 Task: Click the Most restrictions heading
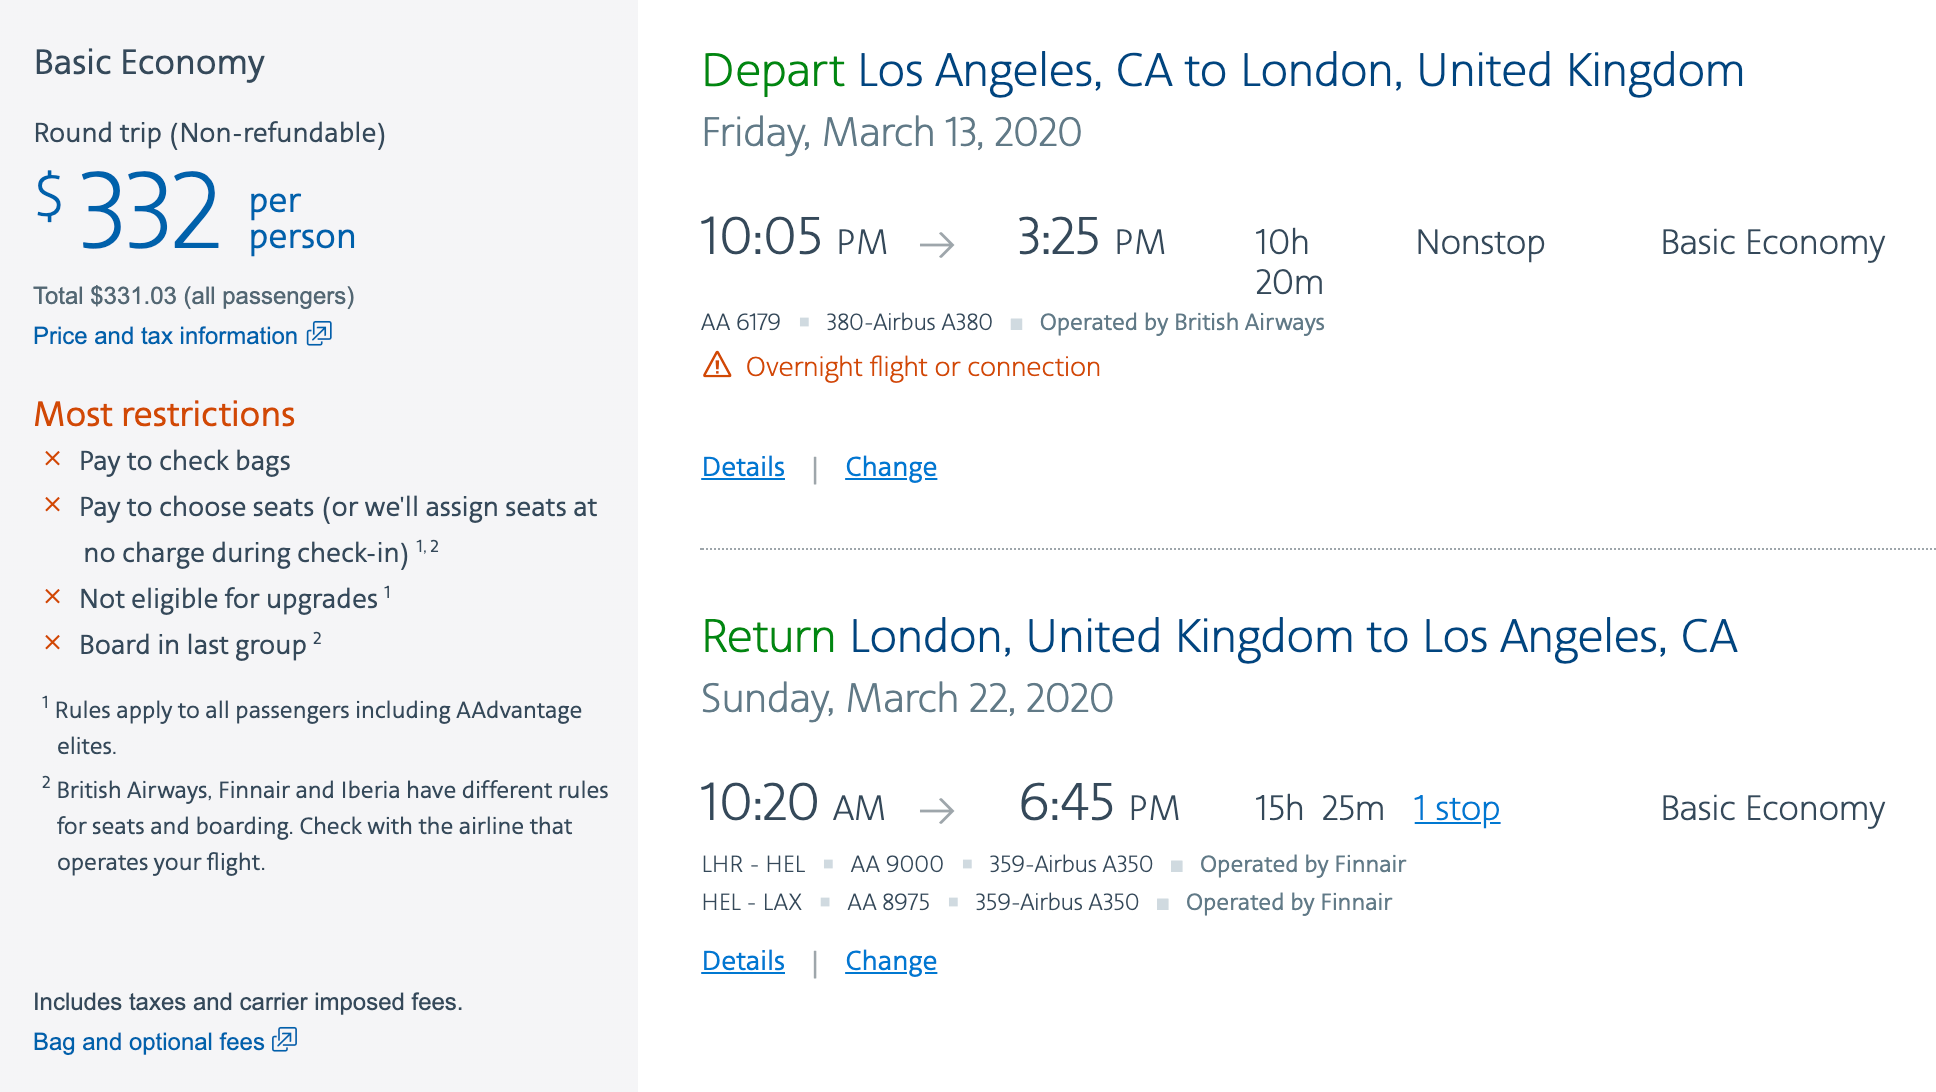pyautogui.click(x=165, y=414)
